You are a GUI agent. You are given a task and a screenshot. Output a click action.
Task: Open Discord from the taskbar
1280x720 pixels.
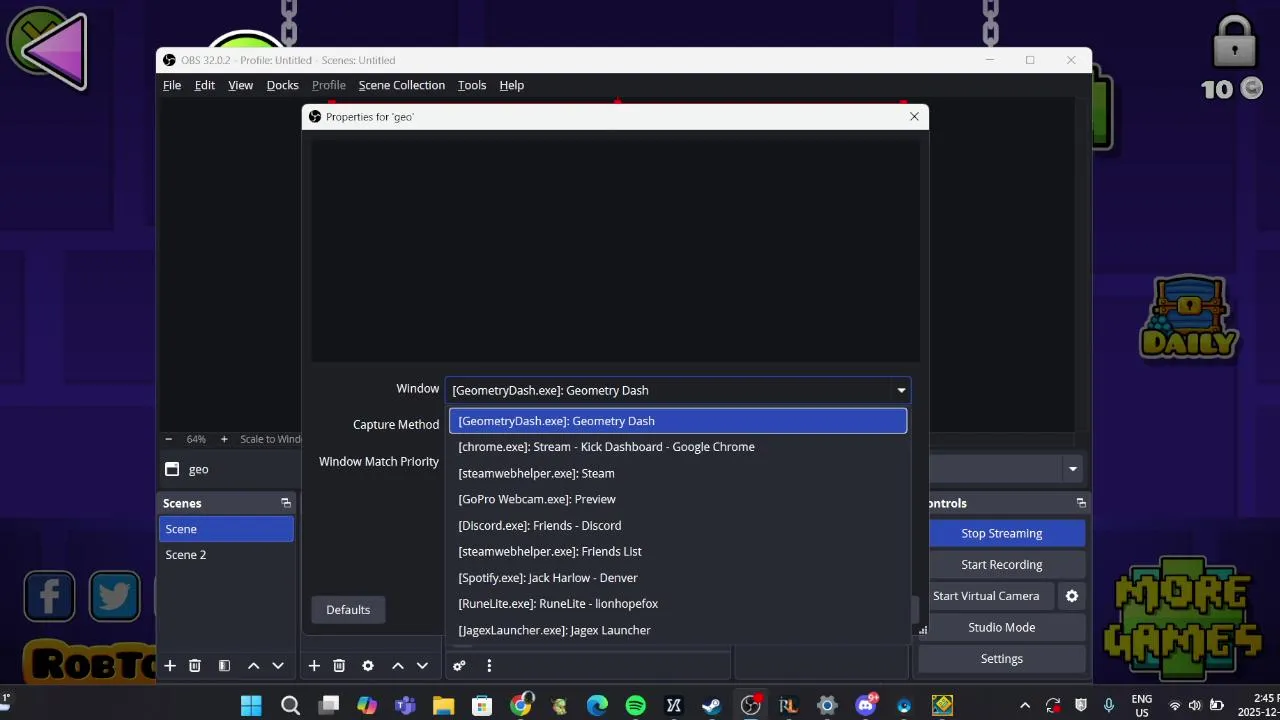coord(866,706)
